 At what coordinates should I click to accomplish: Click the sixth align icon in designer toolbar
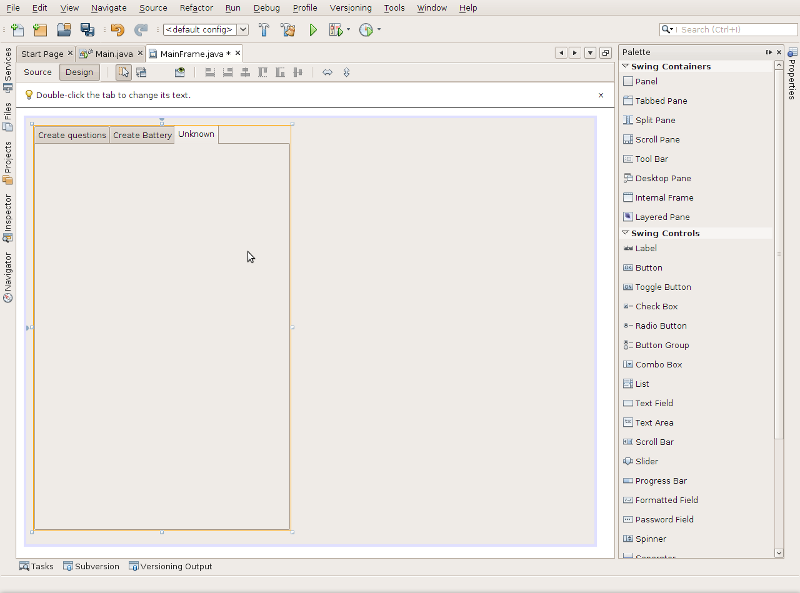pos(298,72)
